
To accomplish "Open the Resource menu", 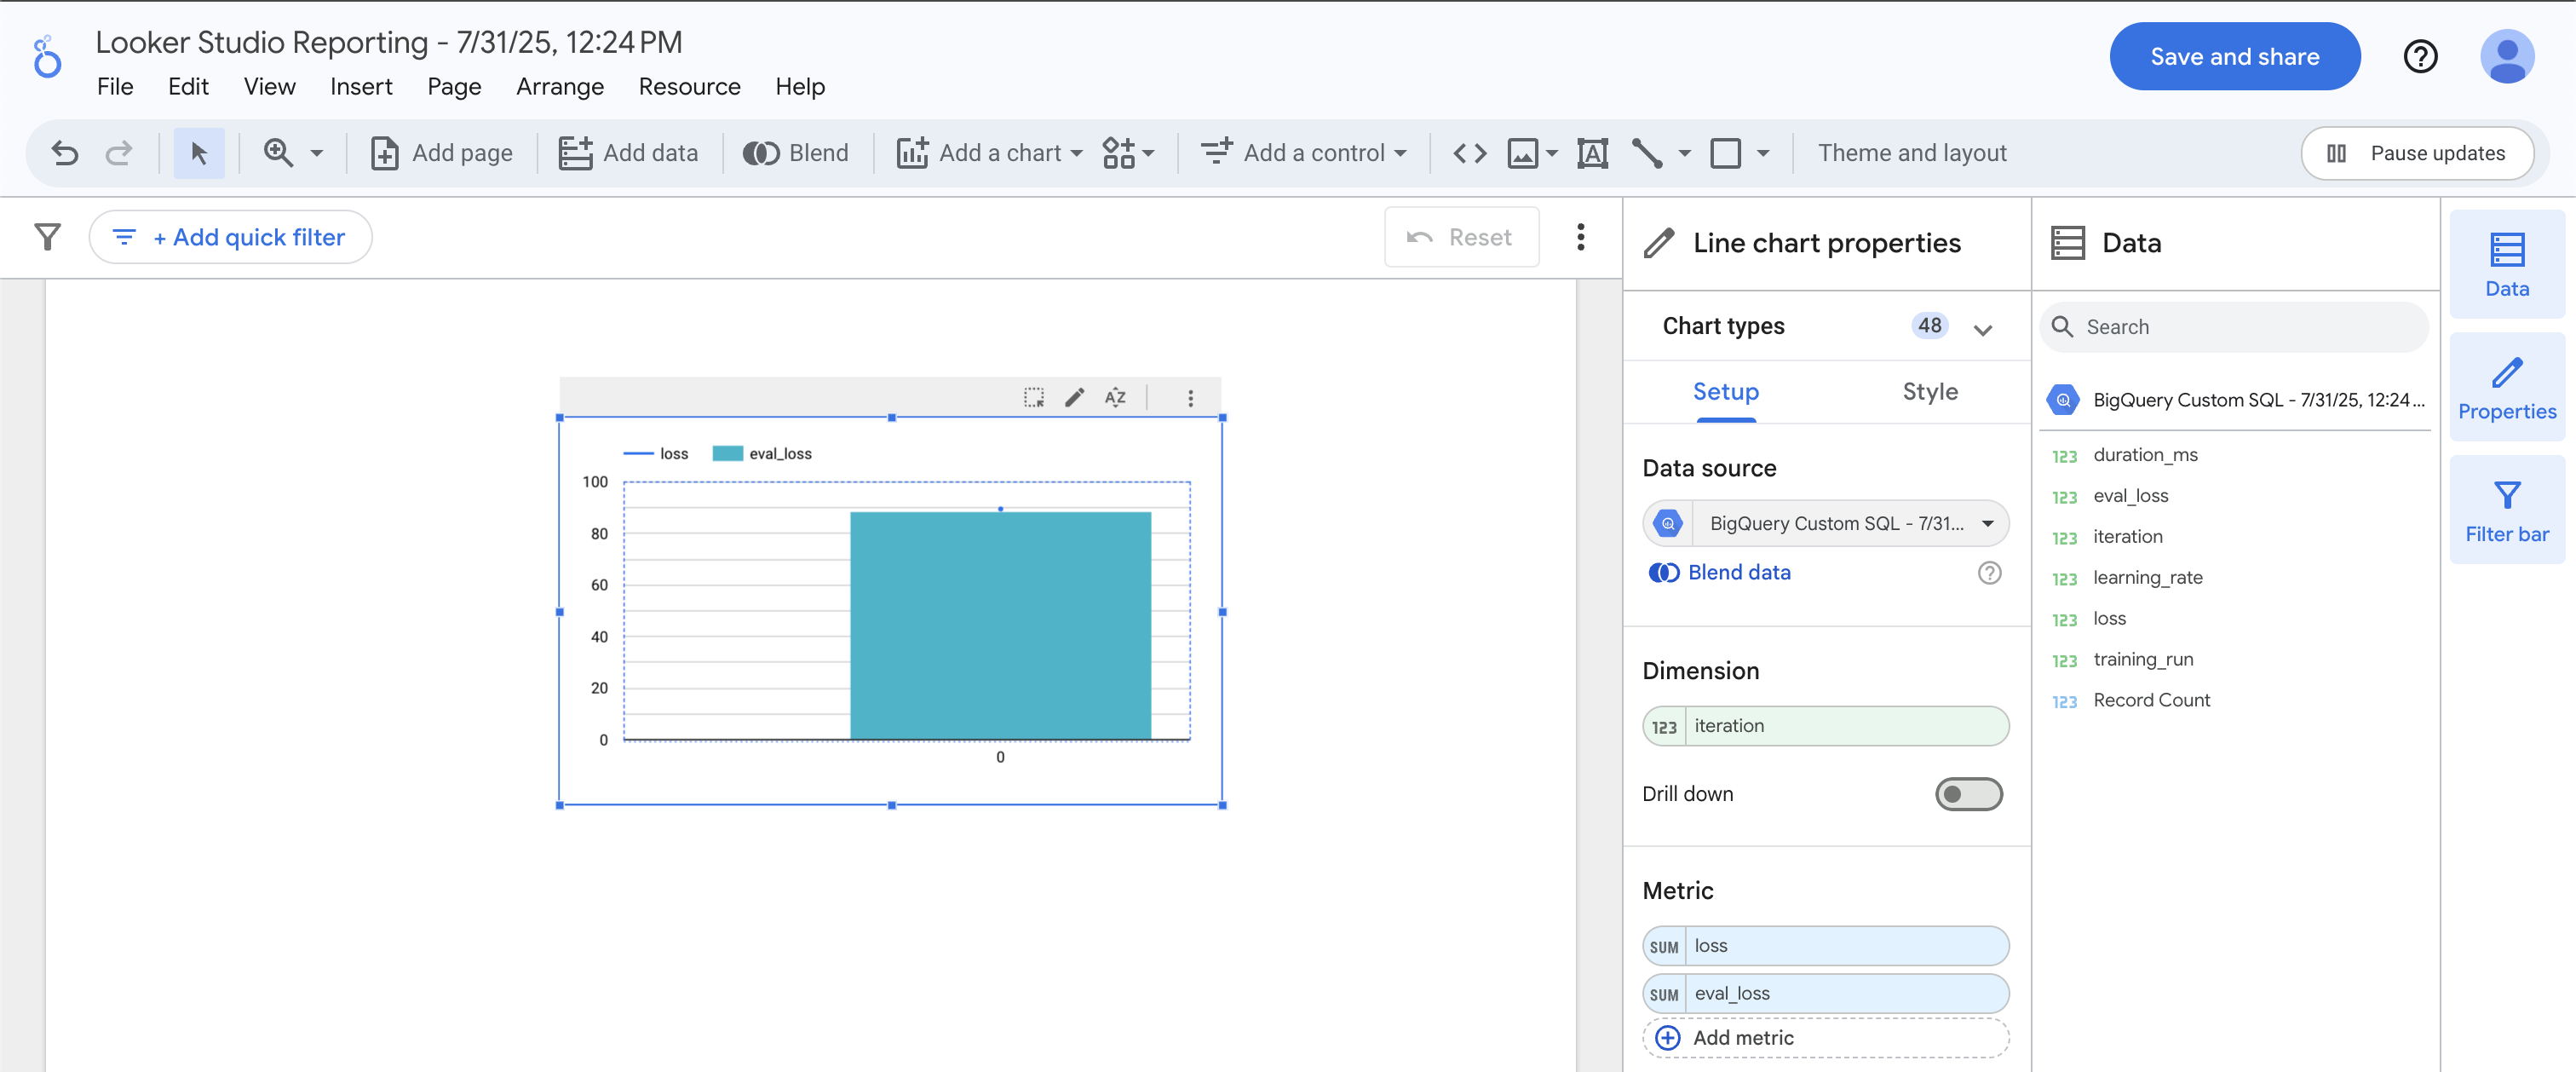I will click(689, 87).
